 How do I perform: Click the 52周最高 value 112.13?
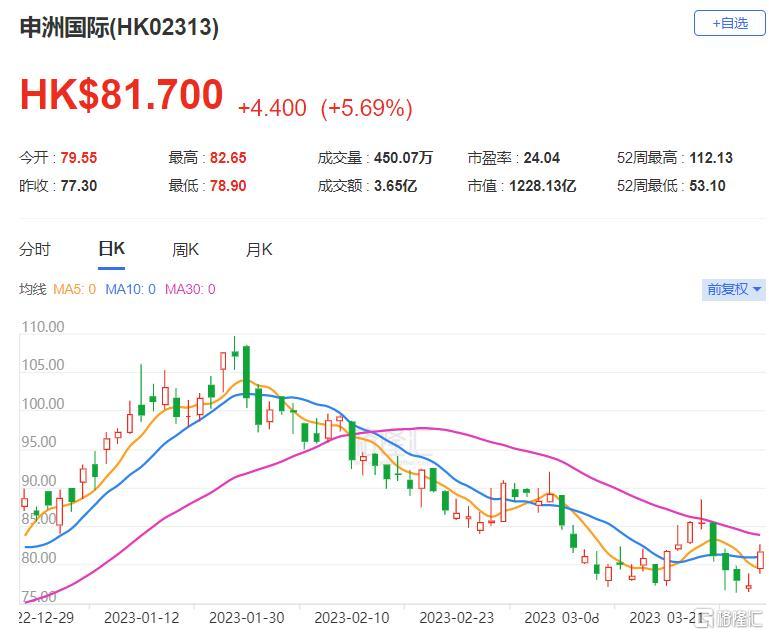coord(711,158)
